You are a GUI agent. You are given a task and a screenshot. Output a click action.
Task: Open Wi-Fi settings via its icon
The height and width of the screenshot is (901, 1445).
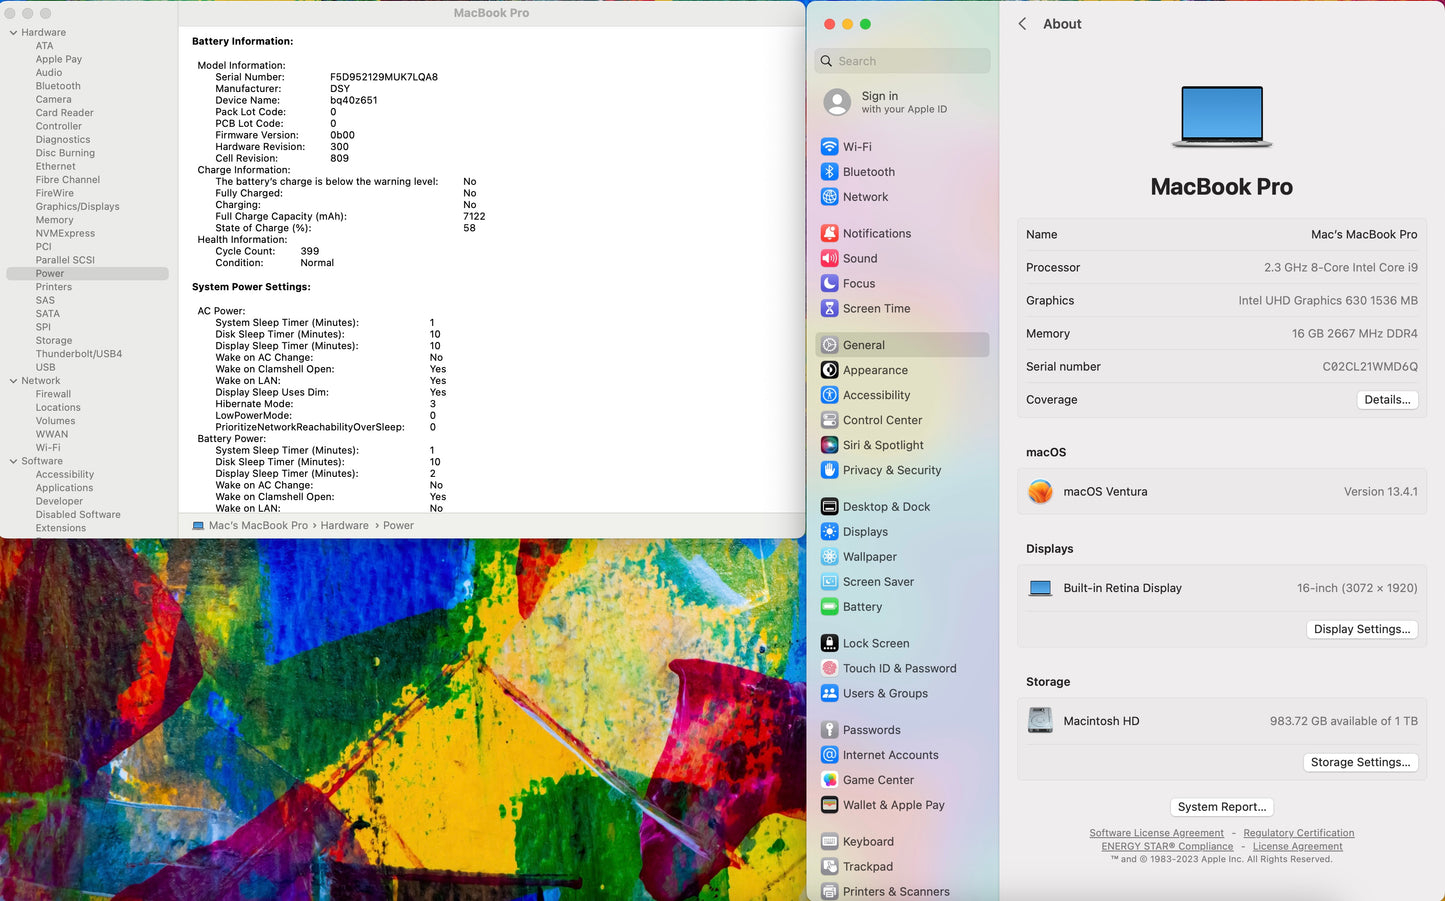[x=829, y=147]
